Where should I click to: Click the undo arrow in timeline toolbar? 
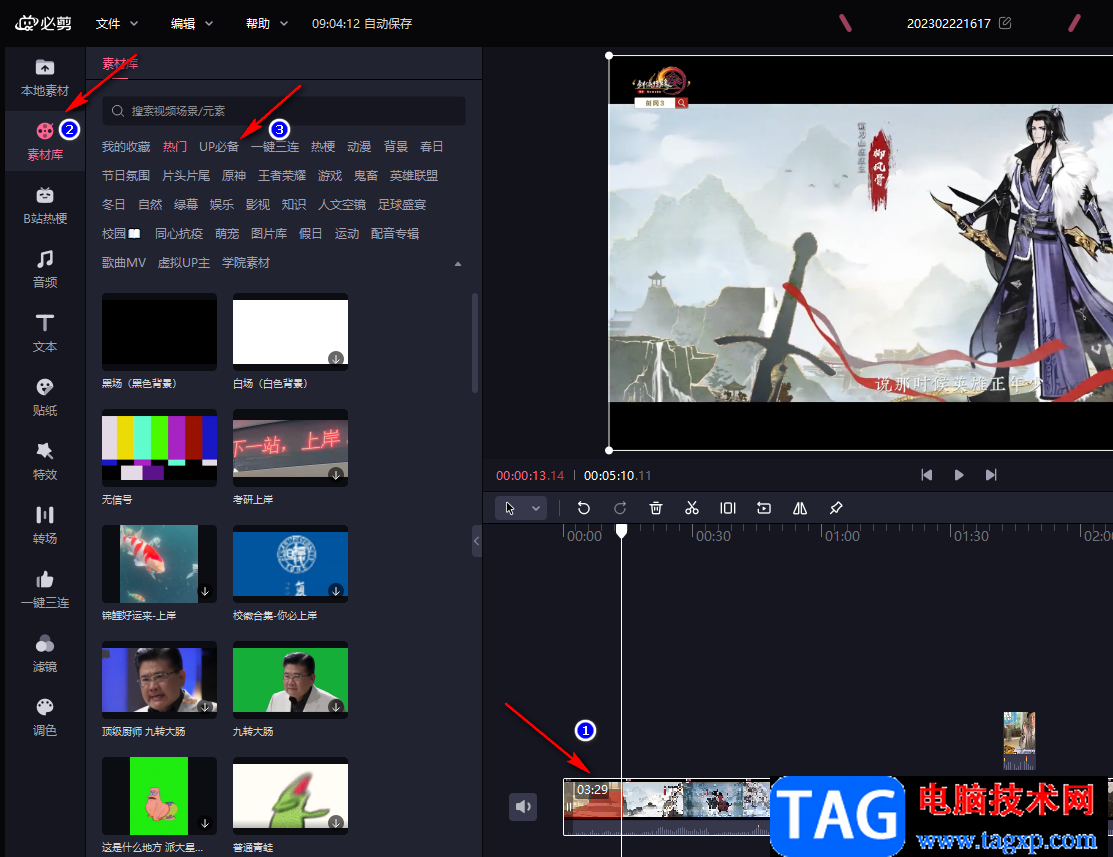(583, 508)
